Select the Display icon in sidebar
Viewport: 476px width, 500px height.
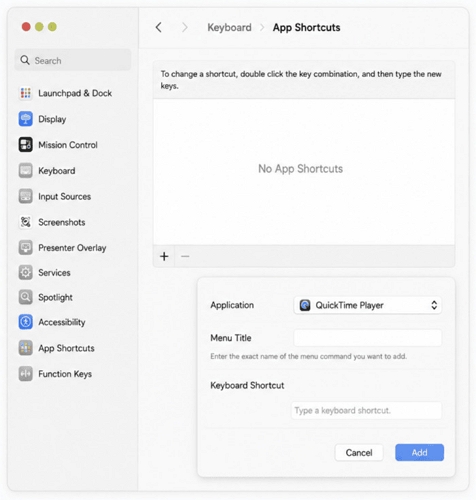click(x=26, y=119)
